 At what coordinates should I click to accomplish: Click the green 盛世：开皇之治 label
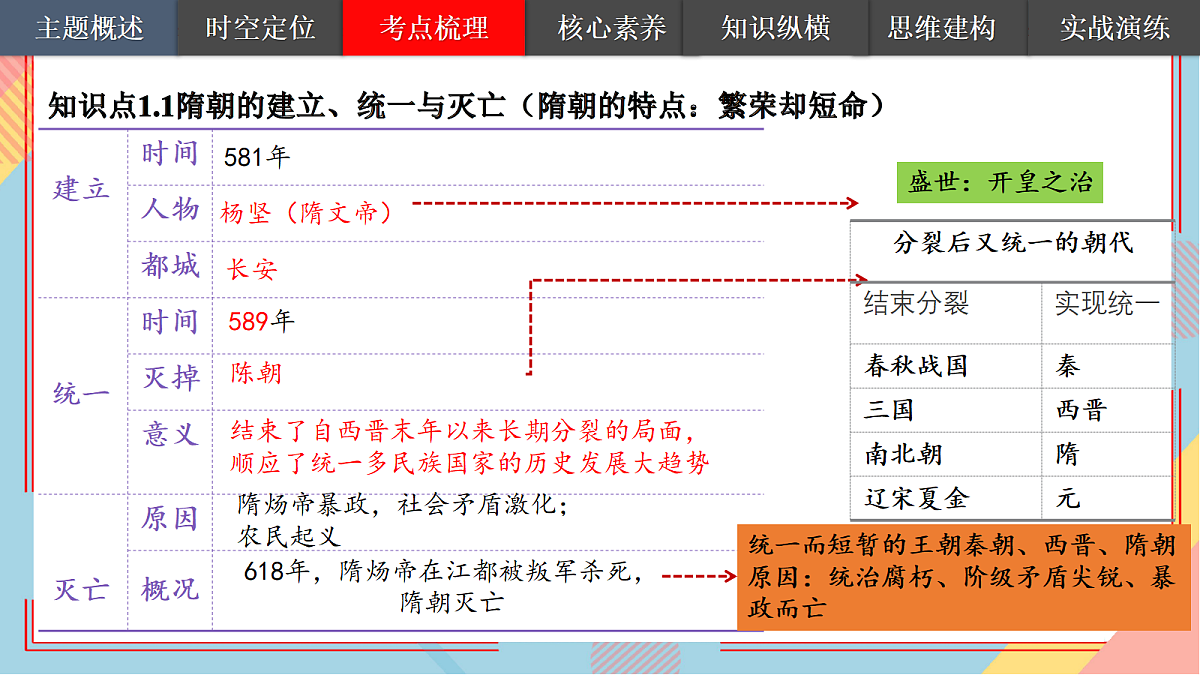pos(1001,183)
